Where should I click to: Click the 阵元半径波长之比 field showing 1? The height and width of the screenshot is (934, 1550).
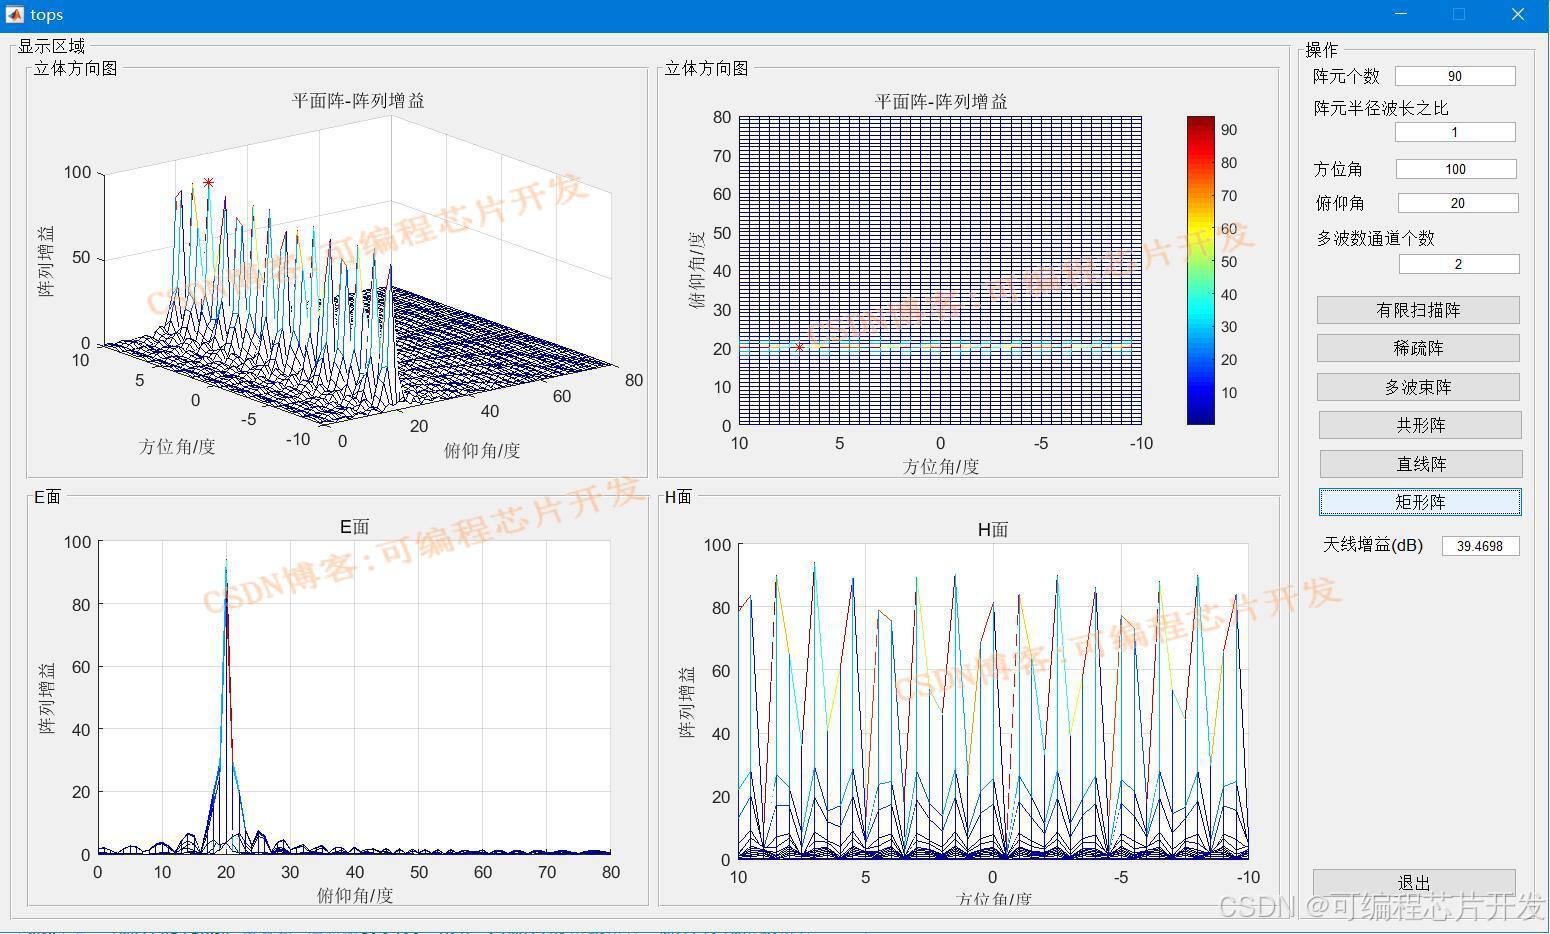[x=1455, y=132]
